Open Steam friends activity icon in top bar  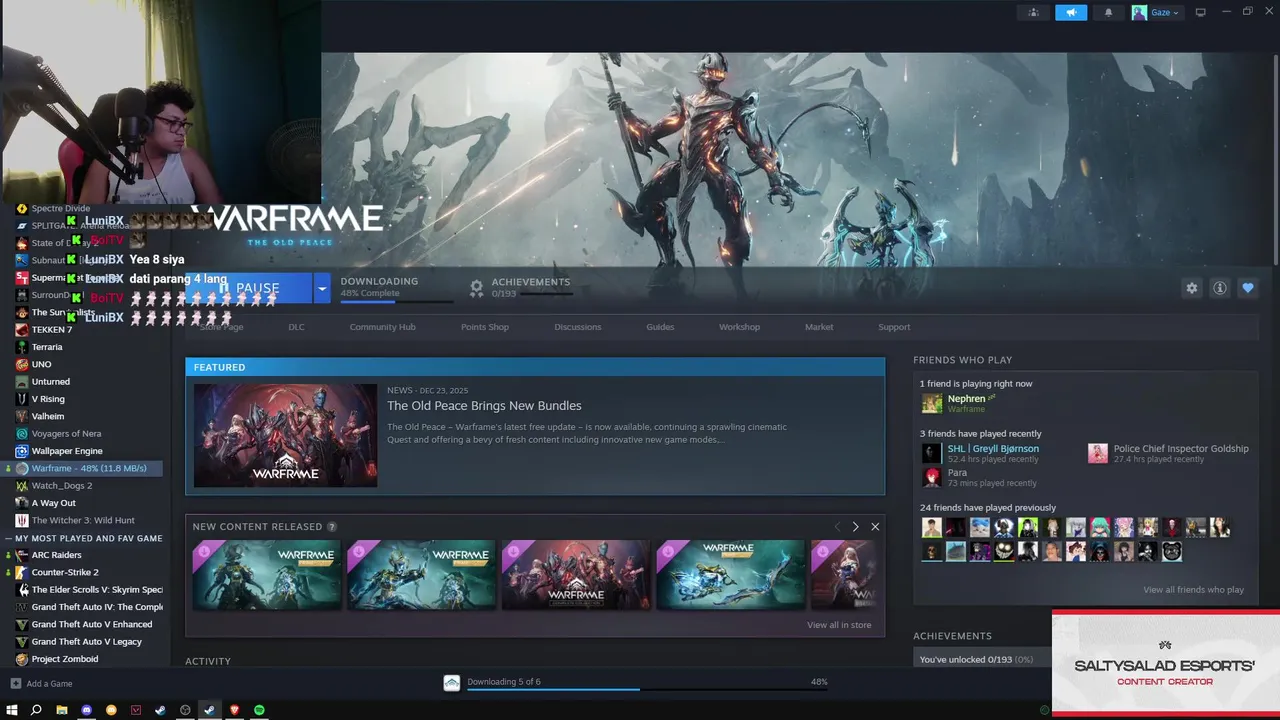pyautogui.click(x=1034, y=12)
